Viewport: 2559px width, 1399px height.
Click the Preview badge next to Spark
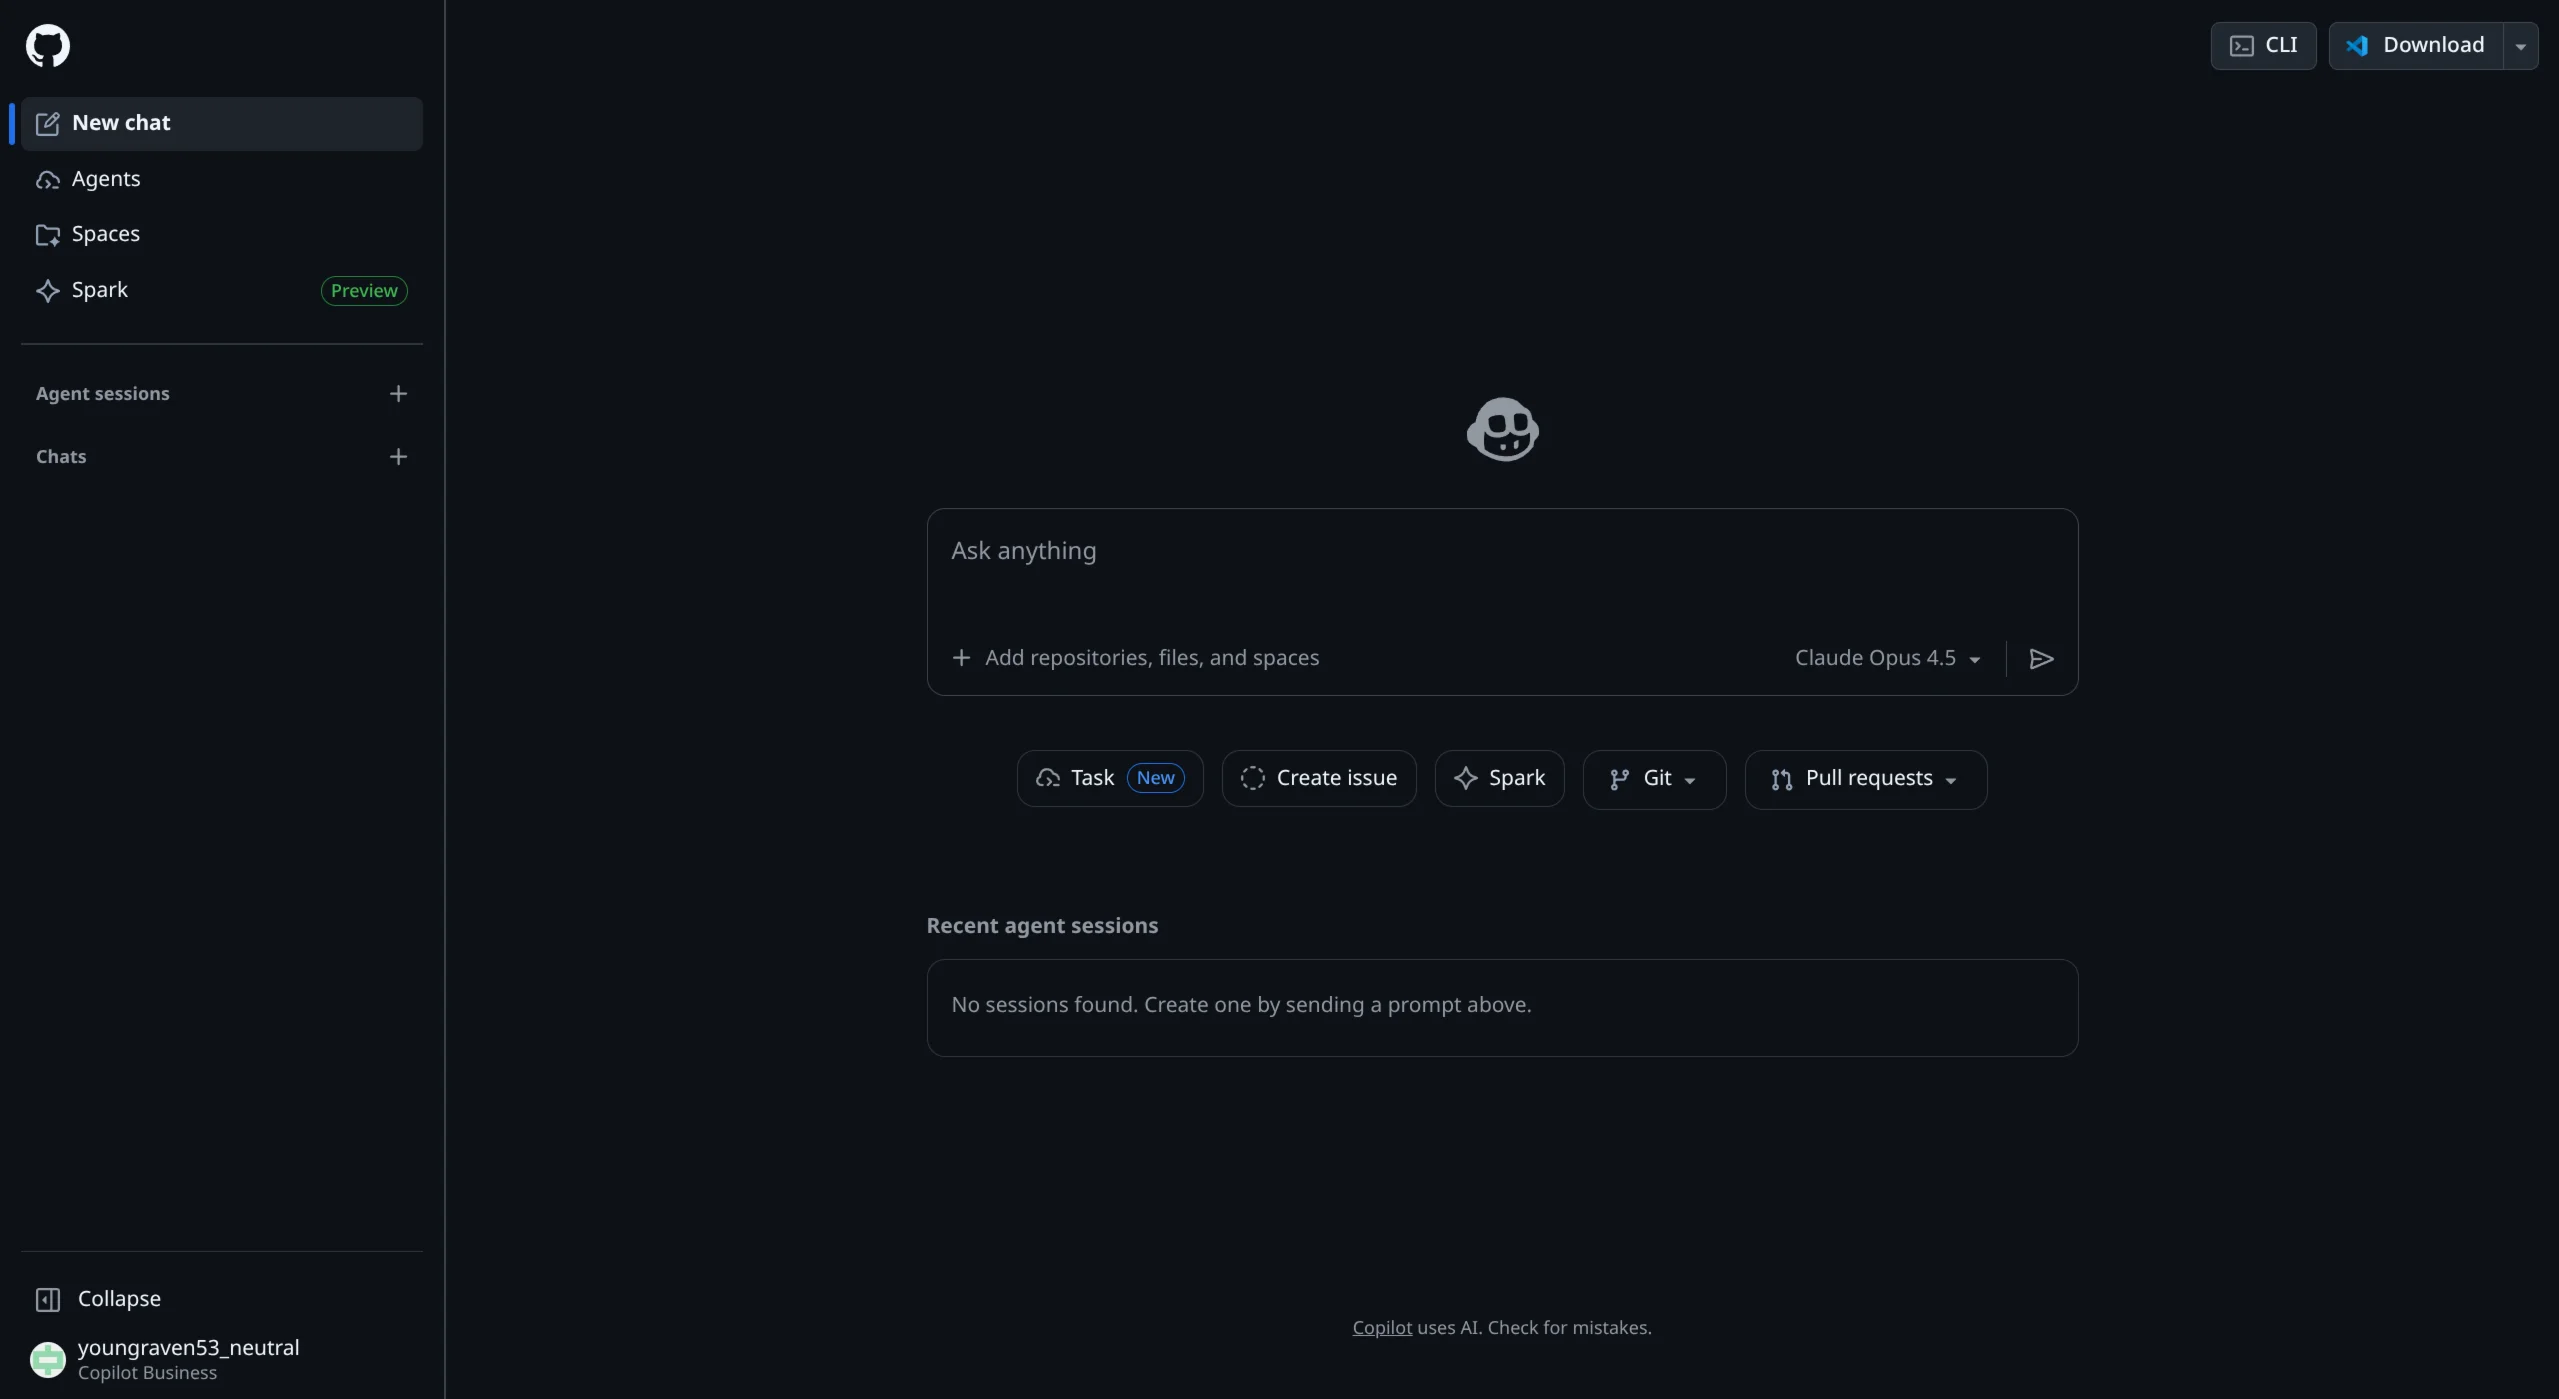click(363, 290)
